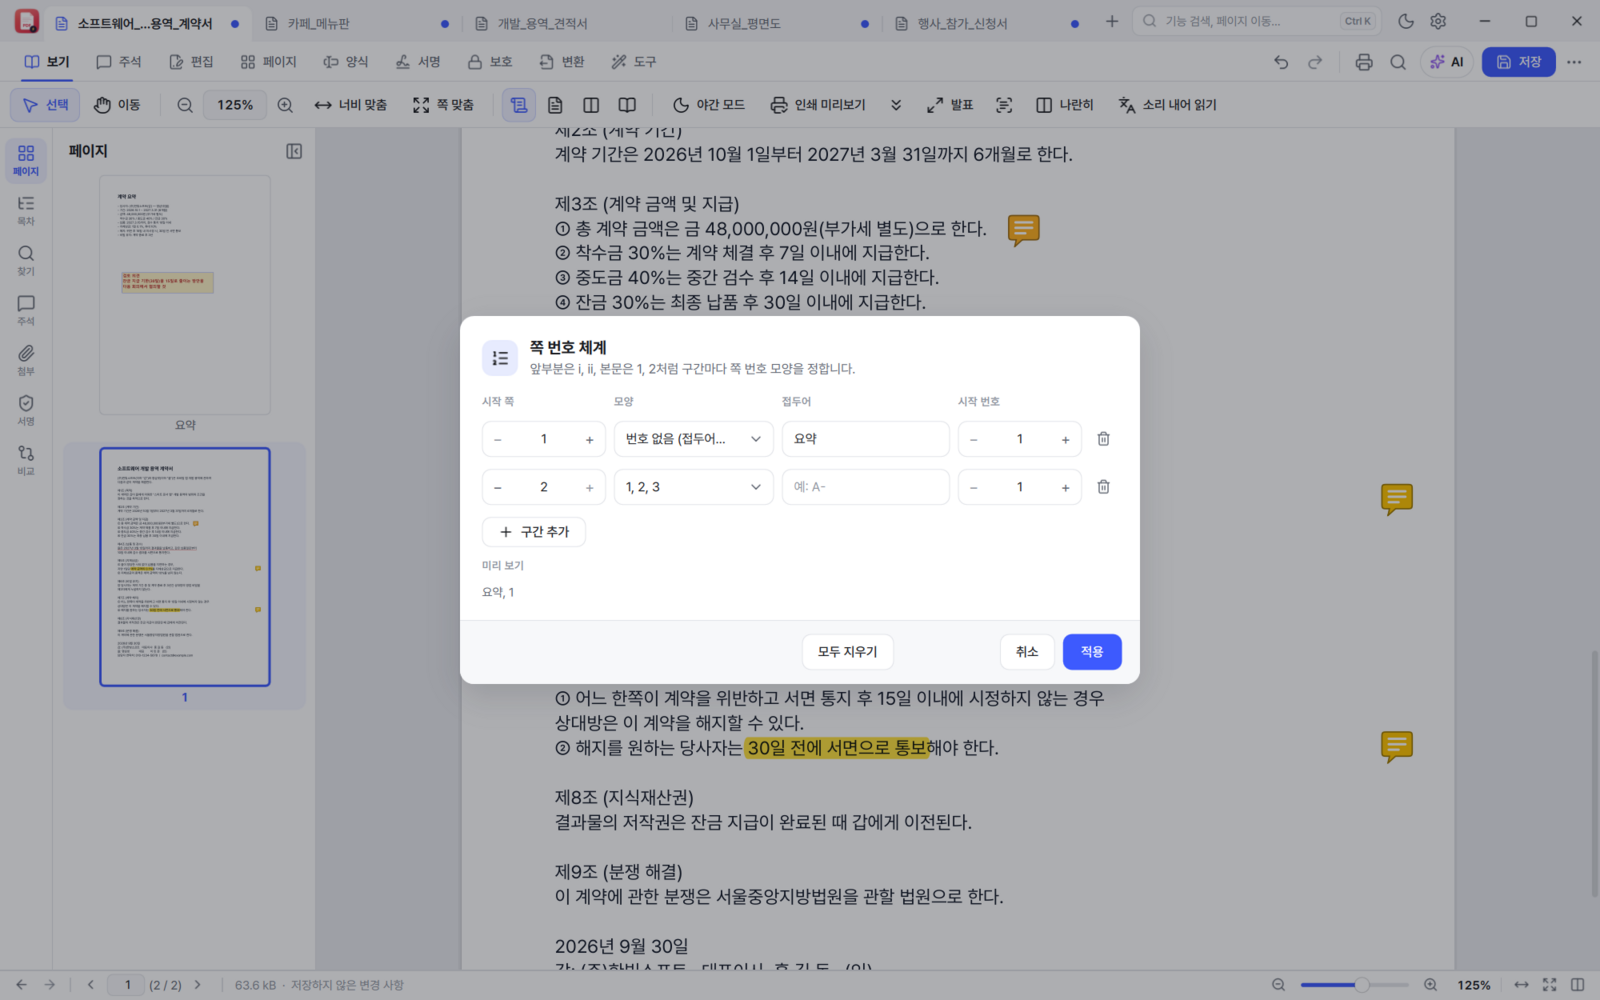
Task: Open the AI assistant button
Action: [1447, 62]
